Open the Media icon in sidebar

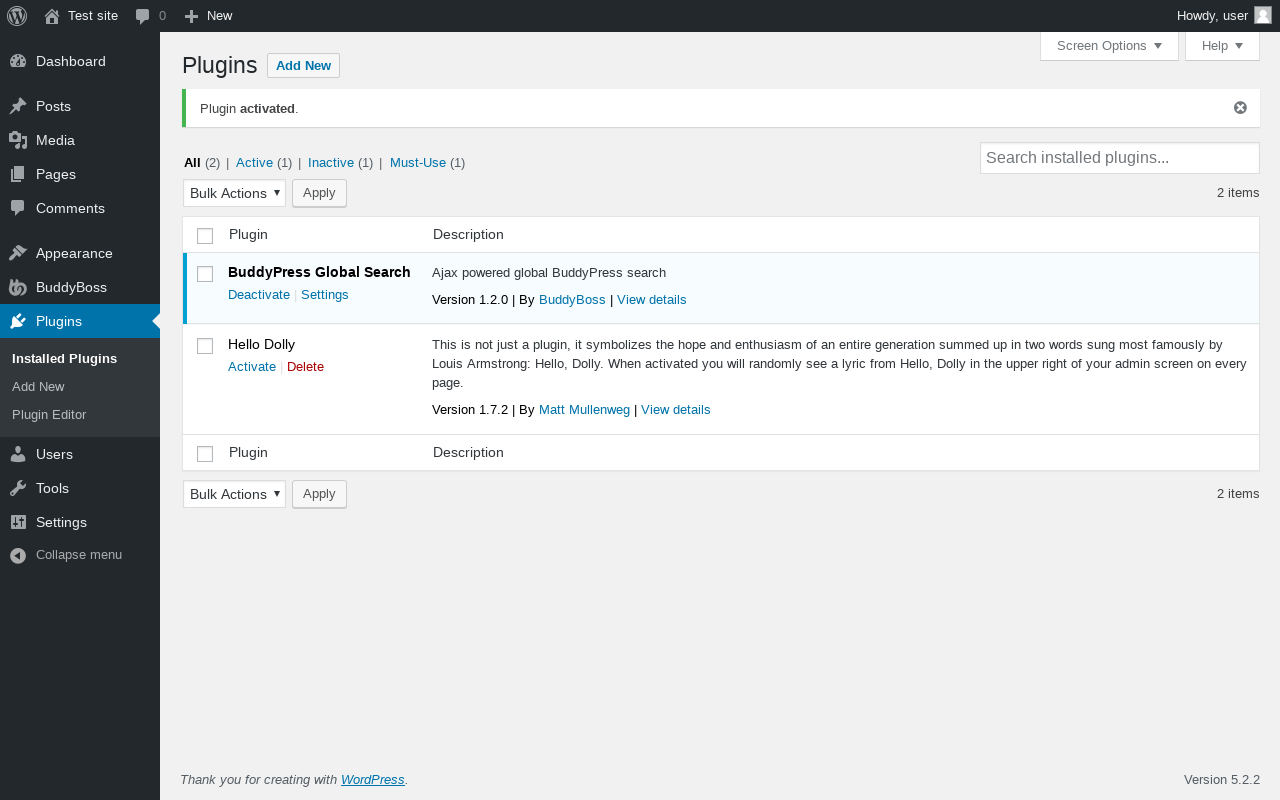click(18, 140)
